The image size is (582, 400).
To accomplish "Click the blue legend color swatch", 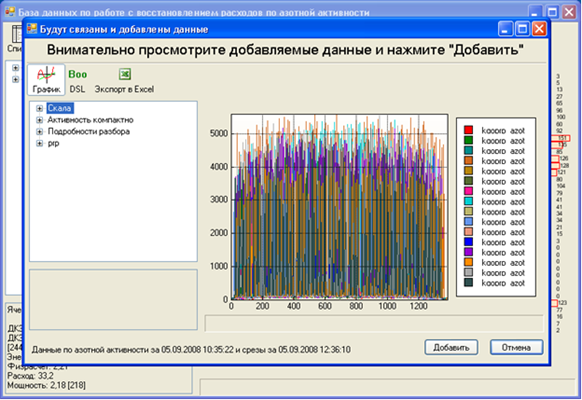I will (468, 242).
